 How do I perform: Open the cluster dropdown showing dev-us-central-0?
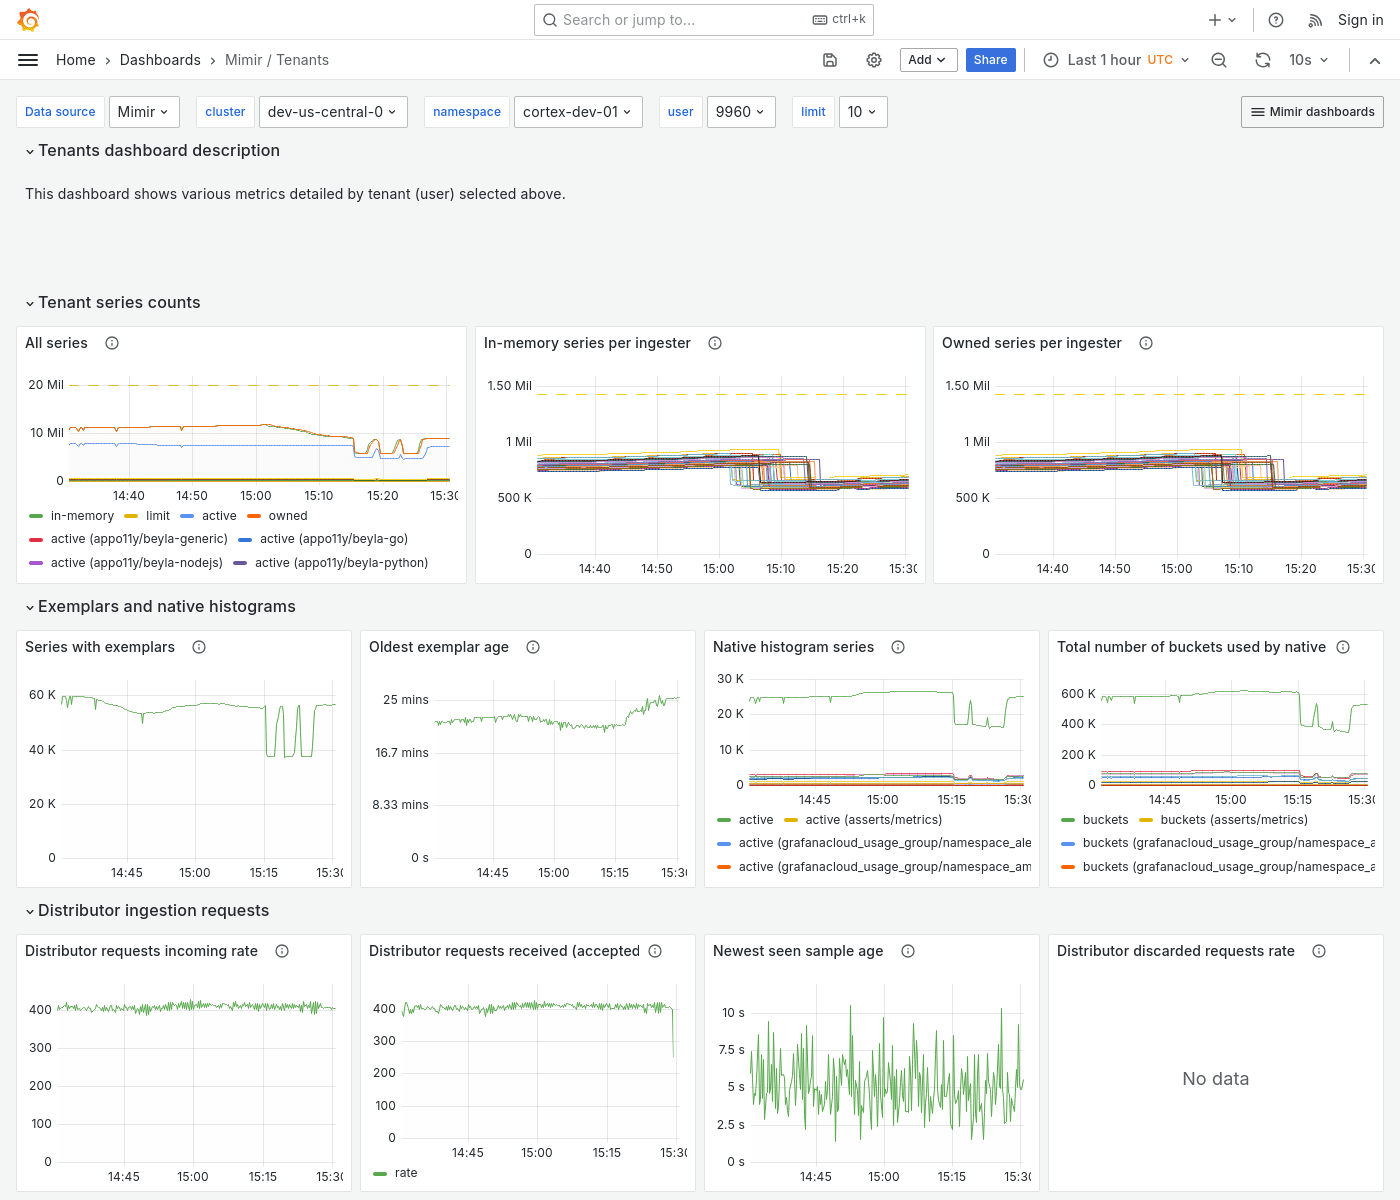point(333,111)
